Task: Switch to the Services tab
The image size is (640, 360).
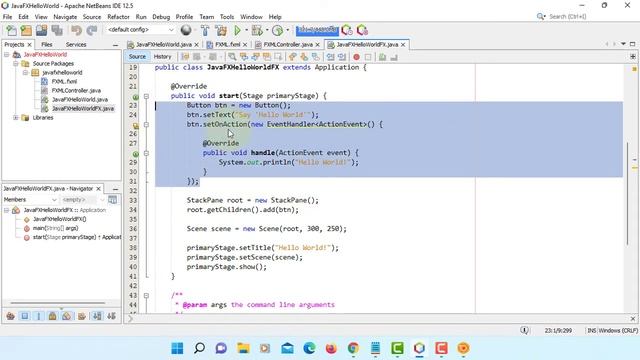Action: (76, 44)
